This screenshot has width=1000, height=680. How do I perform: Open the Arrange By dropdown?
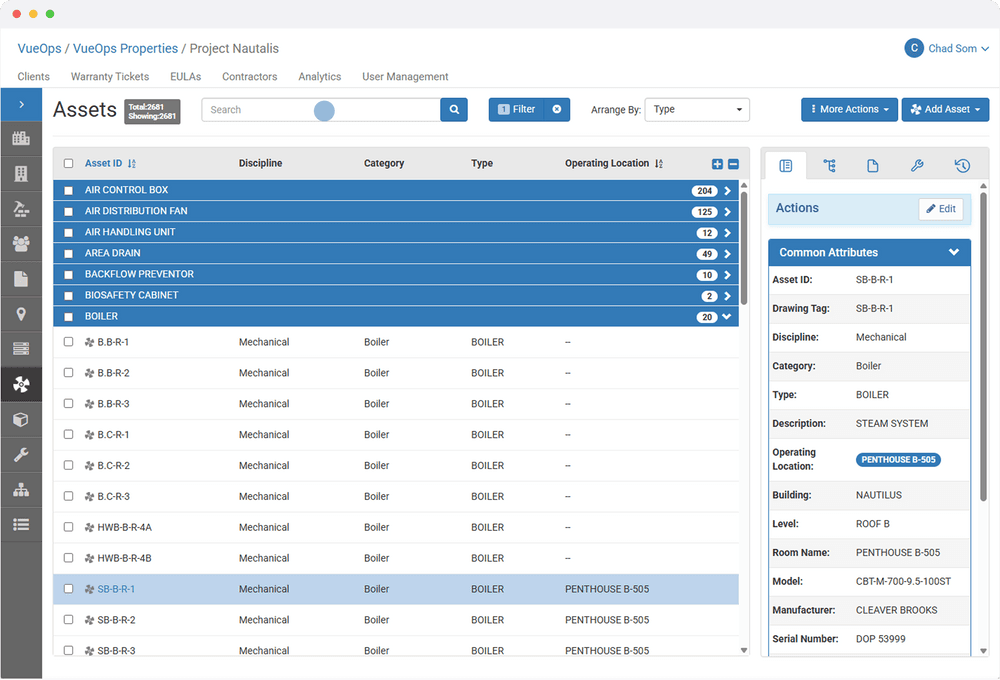pos(696,109)
